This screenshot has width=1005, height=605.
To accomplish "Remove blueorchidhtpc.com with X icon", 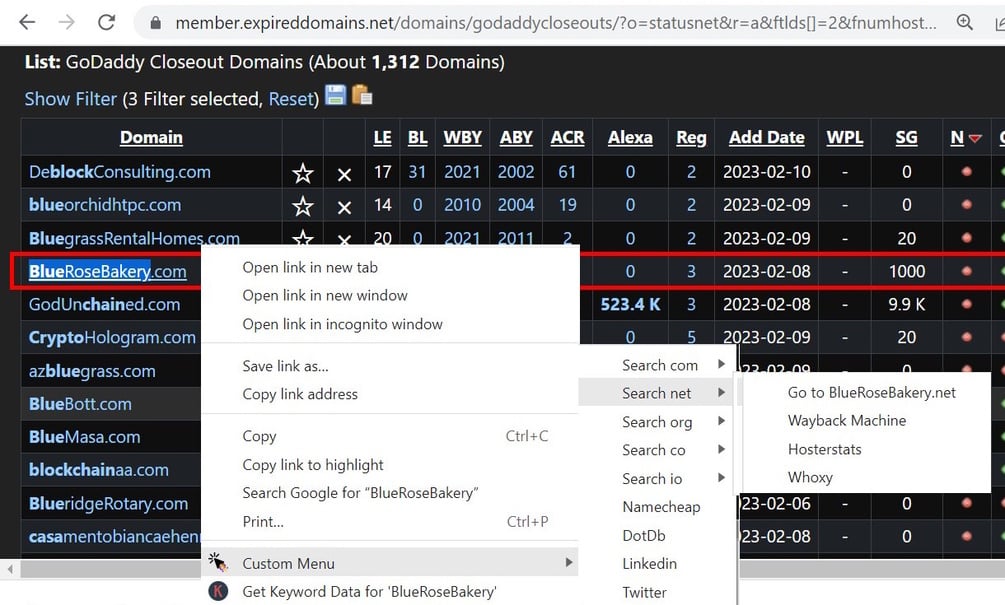I will click(344, 208).
